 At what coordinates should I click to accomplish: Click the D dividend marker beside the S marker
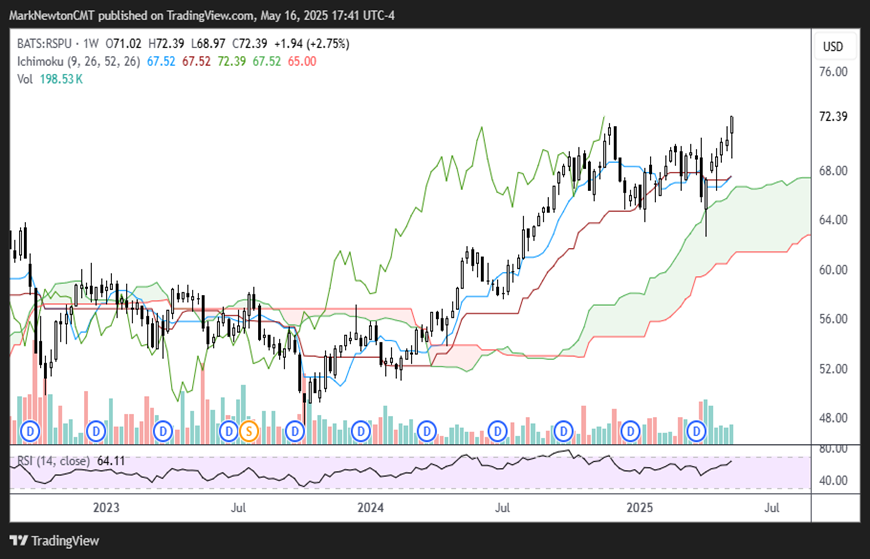(x=228, y=430)
